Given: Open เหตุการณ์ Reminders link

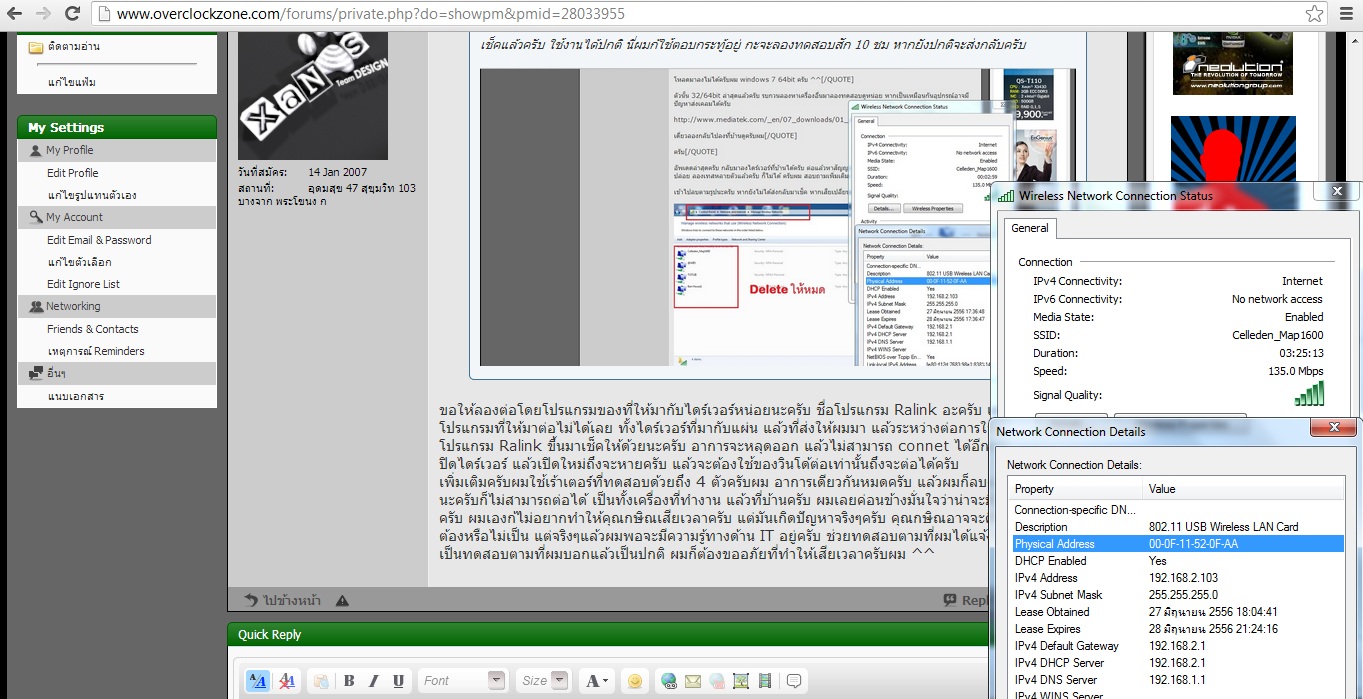Looking at the screenshot, I should [x=96, y=351].
